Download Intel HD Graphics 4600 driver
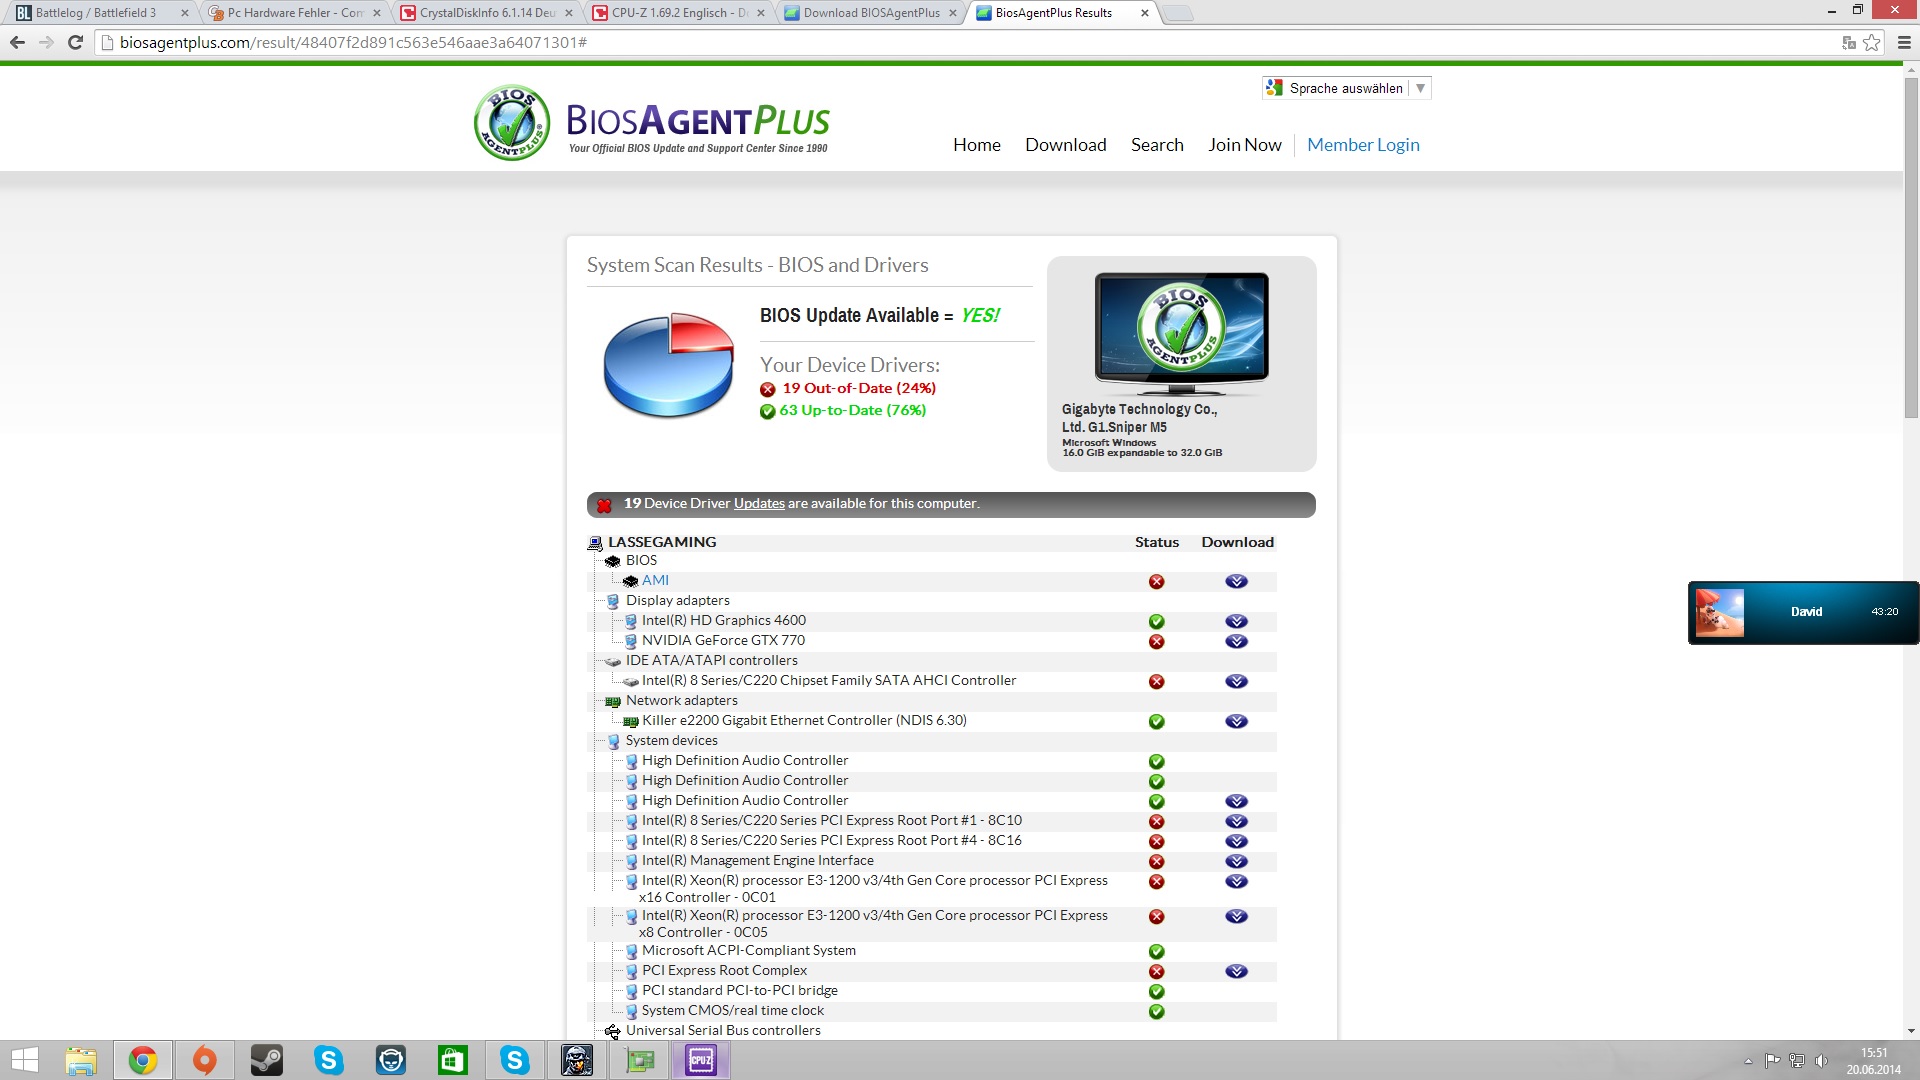1920x1080 pixels. click(1236, 621)
